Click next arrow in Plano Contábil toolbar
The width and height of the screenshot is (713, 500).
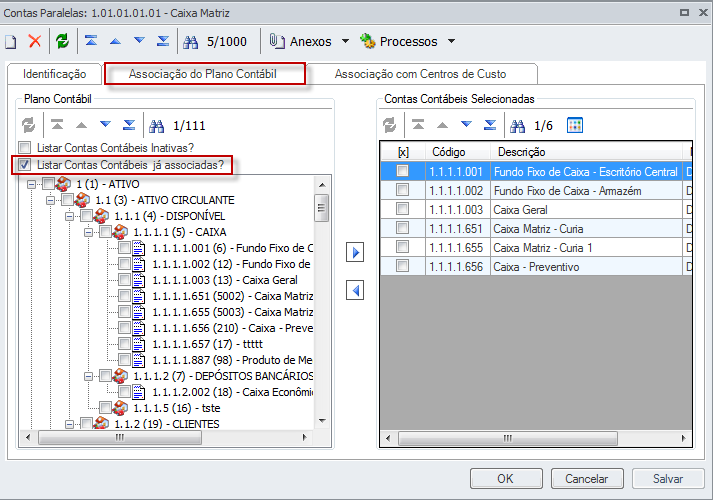coord(105,125)
